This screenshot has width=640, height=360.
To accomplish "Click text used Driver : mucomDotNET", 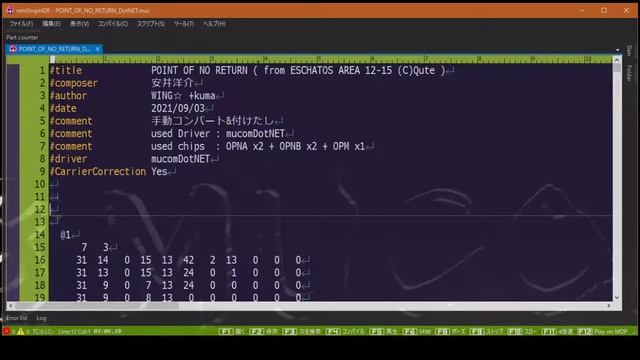I will [x=218, y=133].
